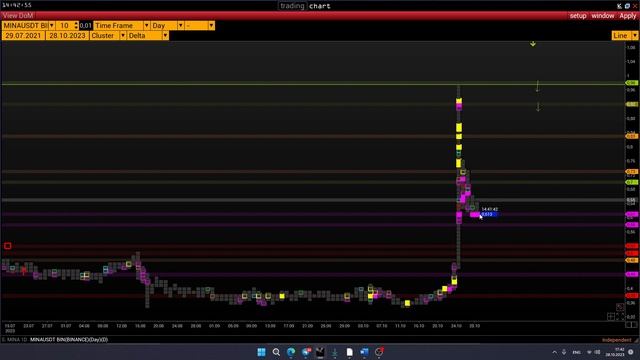Click the fit-to-screen arrows icon
The image size is (640, 360).
pos(620,316)
